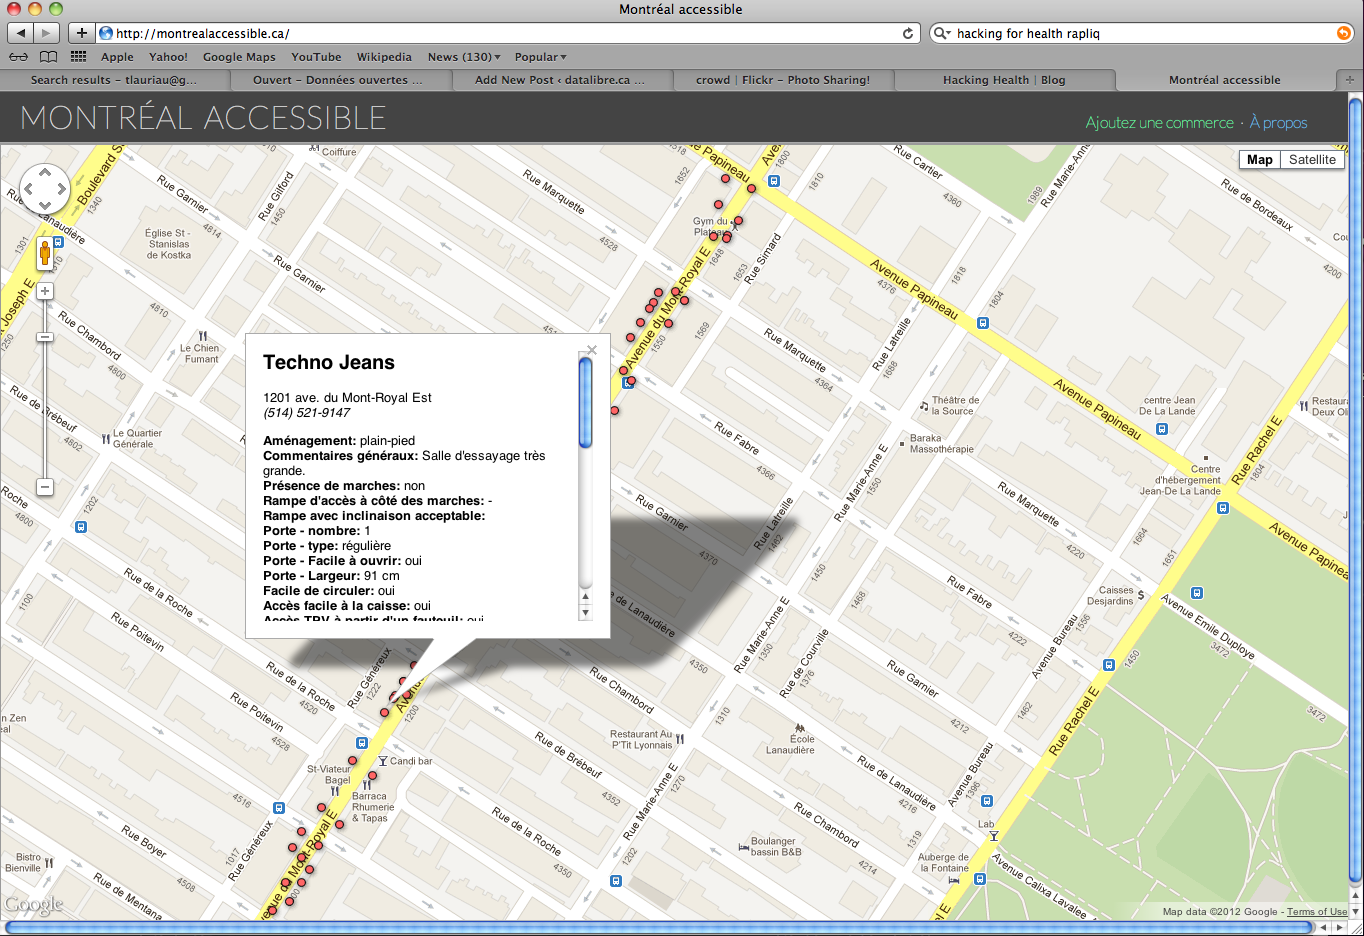
Task: Click the Google logo on the map
Action: [34, 905]
